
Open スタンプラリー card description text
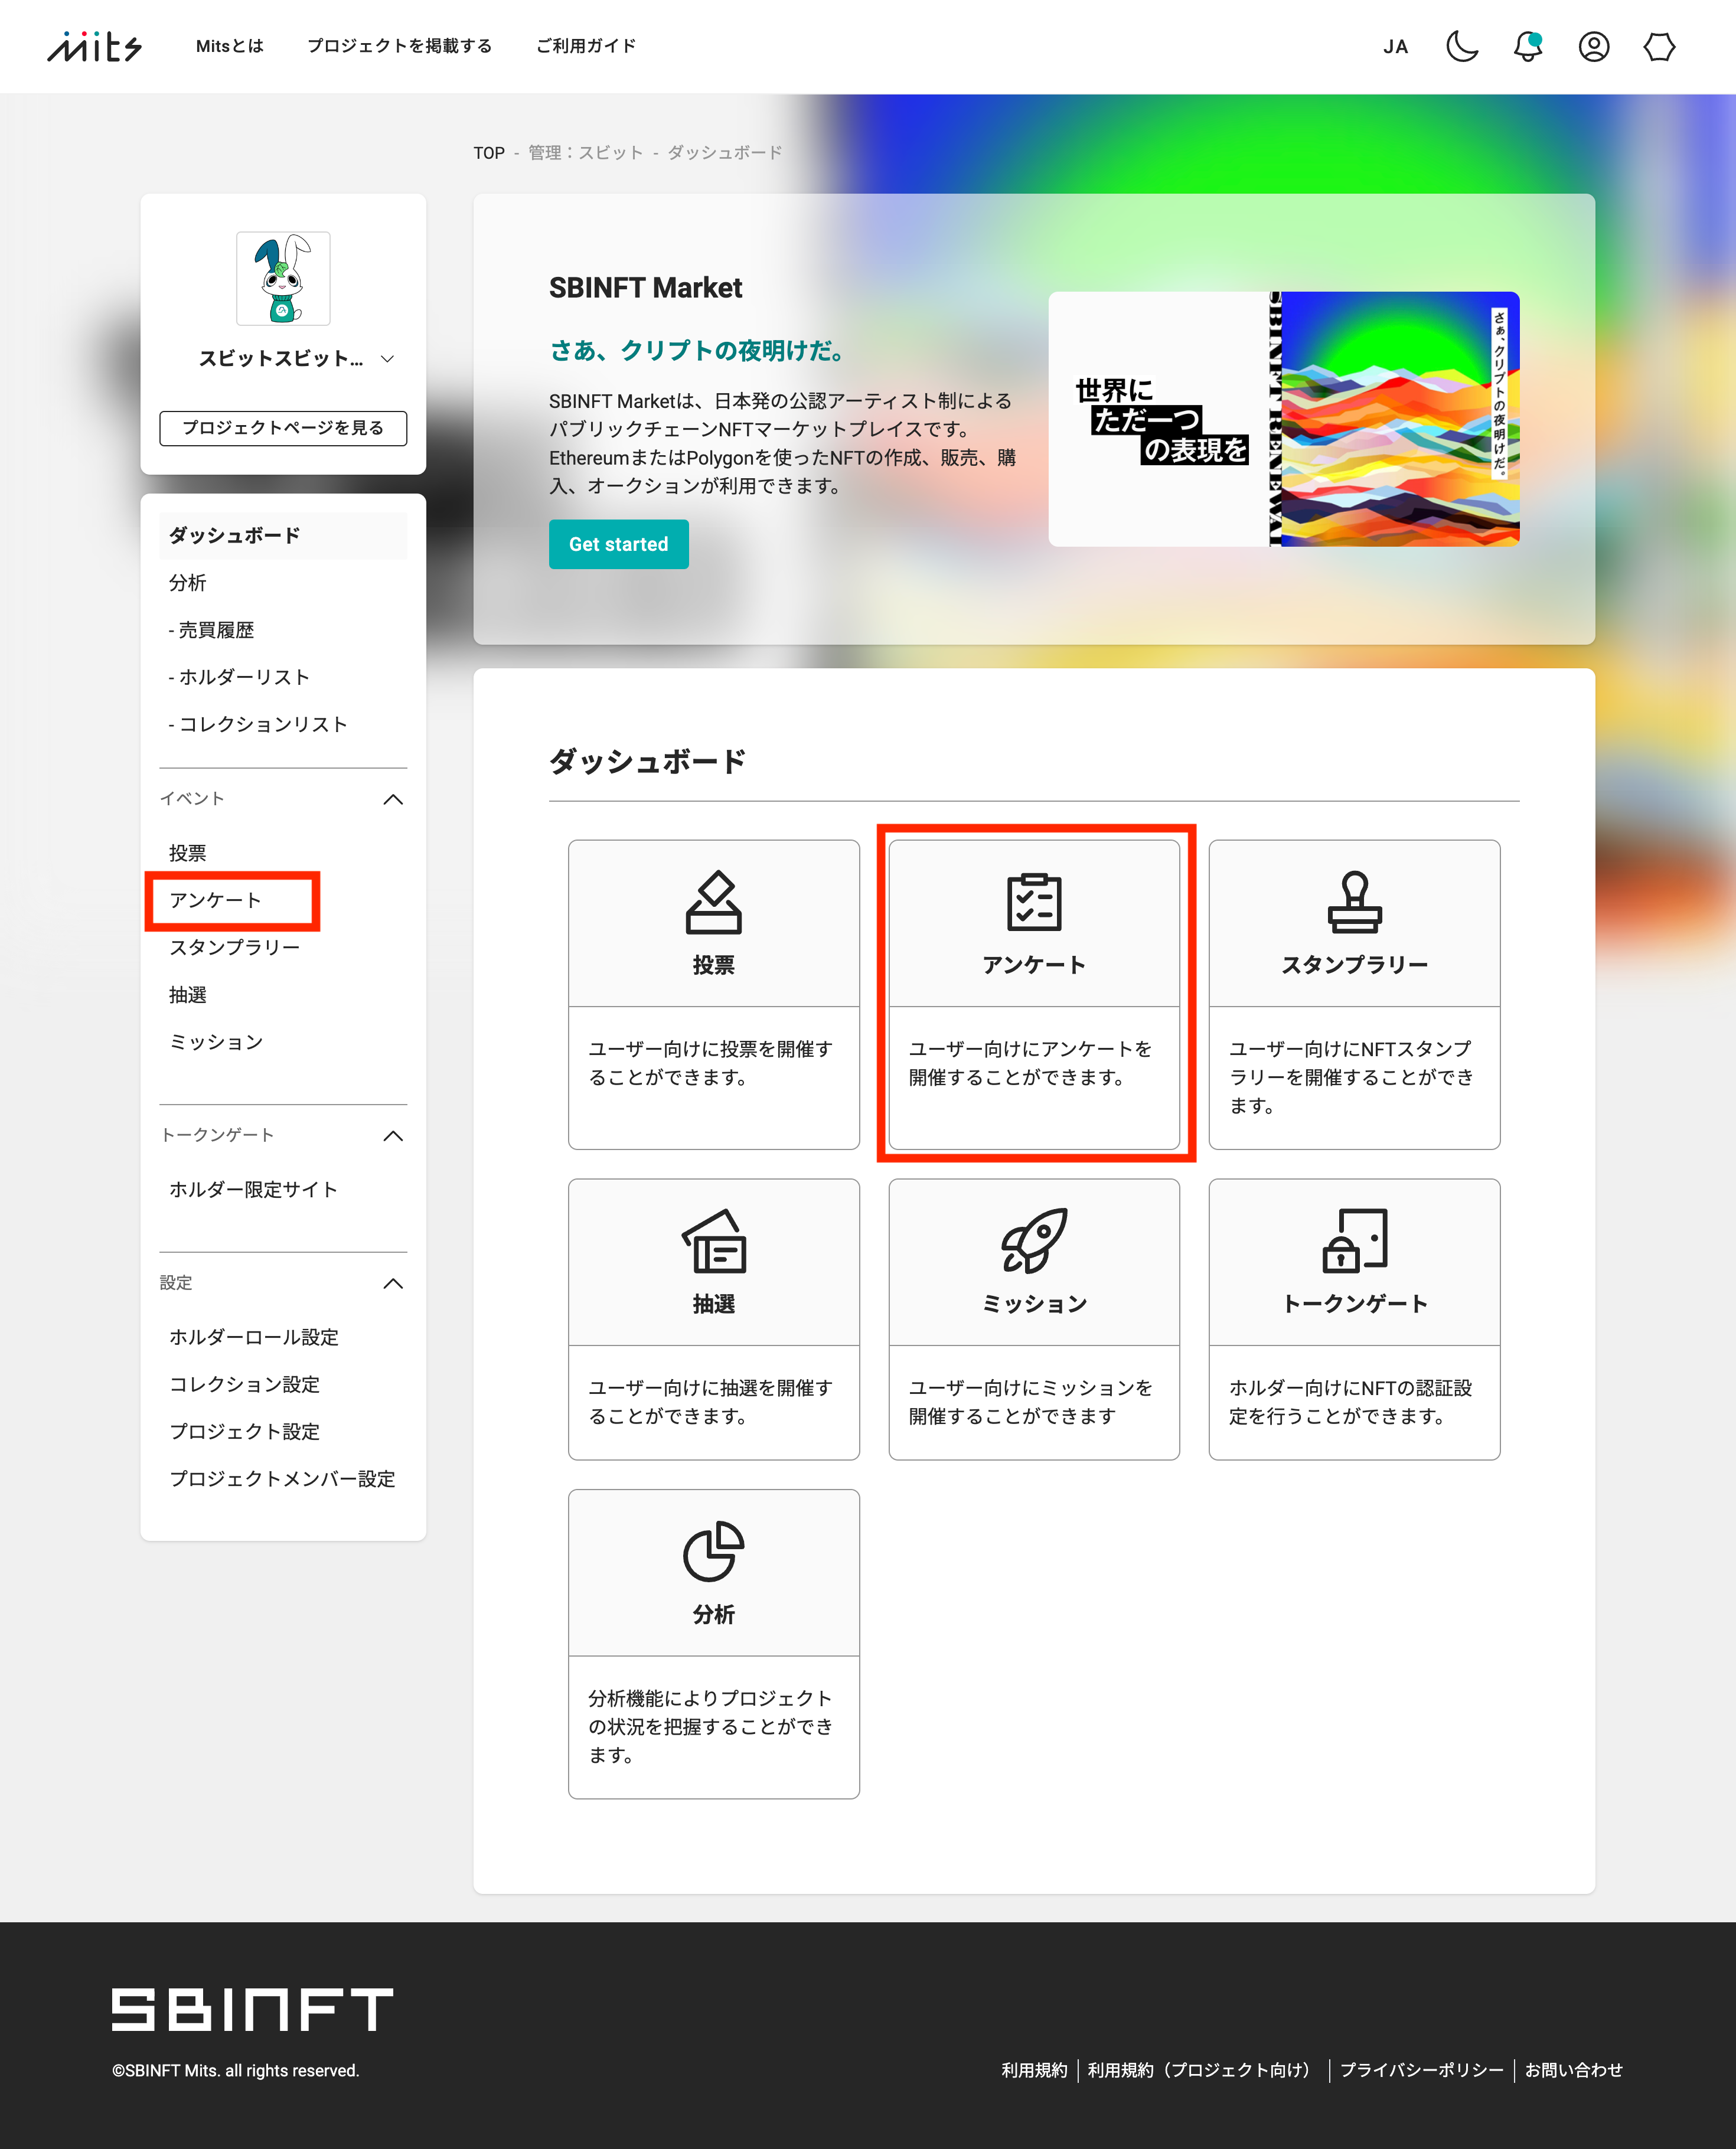(1352, 1077)
